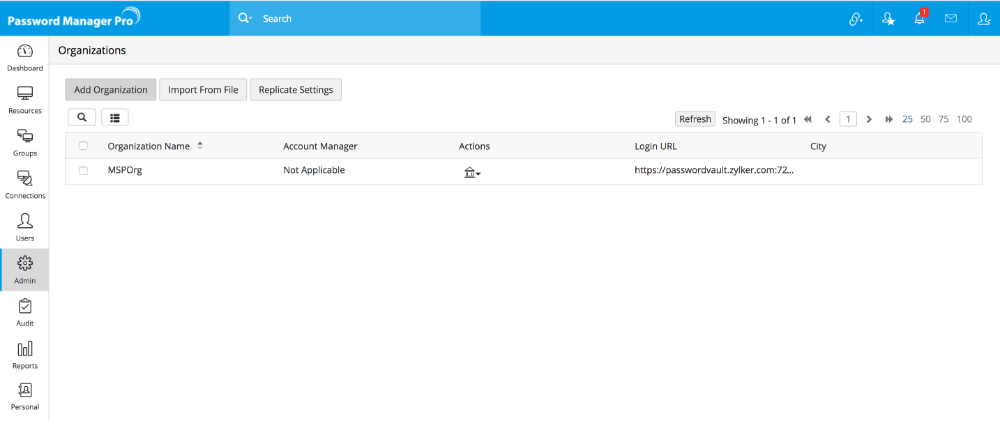This screenshot has height=421, width=1000.
Task: Open the Dashboard sidebar icon
Action: pyautogui.click(x=24, y=52)
